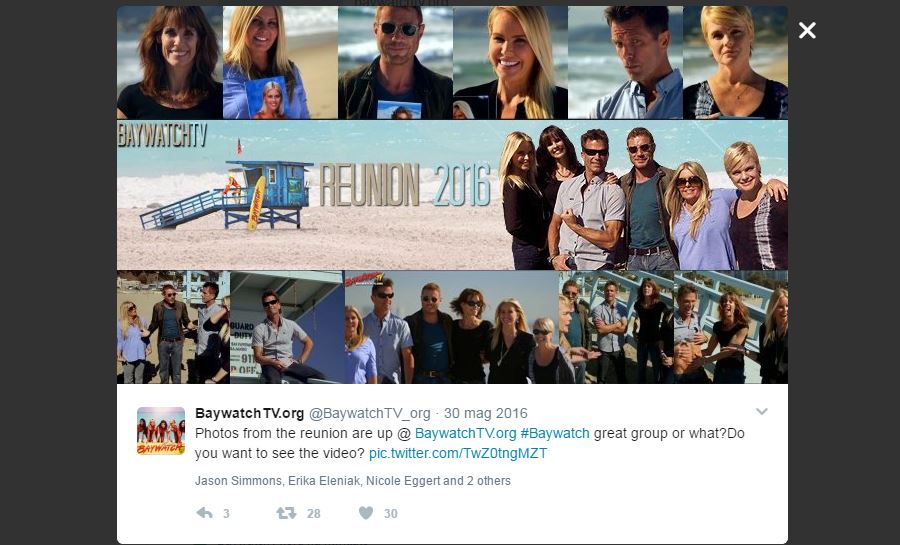
Task: Click the Reunion 2016 banner image
Action: pos(452,195)
